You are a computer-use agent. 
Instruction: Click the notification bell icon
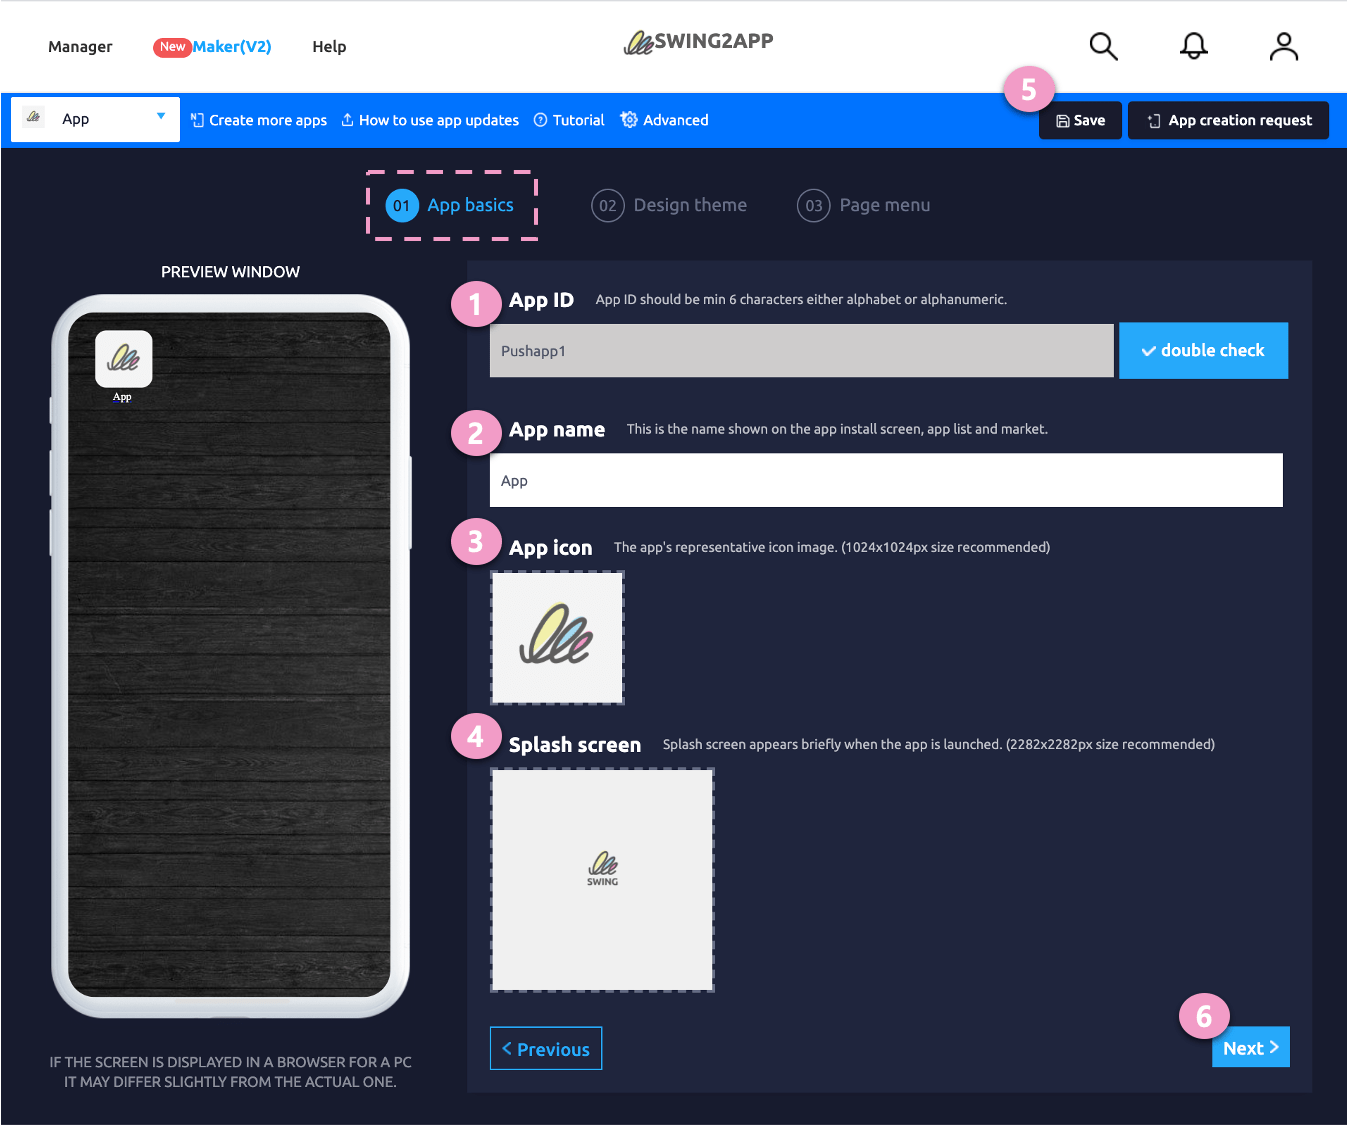pyautogui.click(x=1193, y=47)
